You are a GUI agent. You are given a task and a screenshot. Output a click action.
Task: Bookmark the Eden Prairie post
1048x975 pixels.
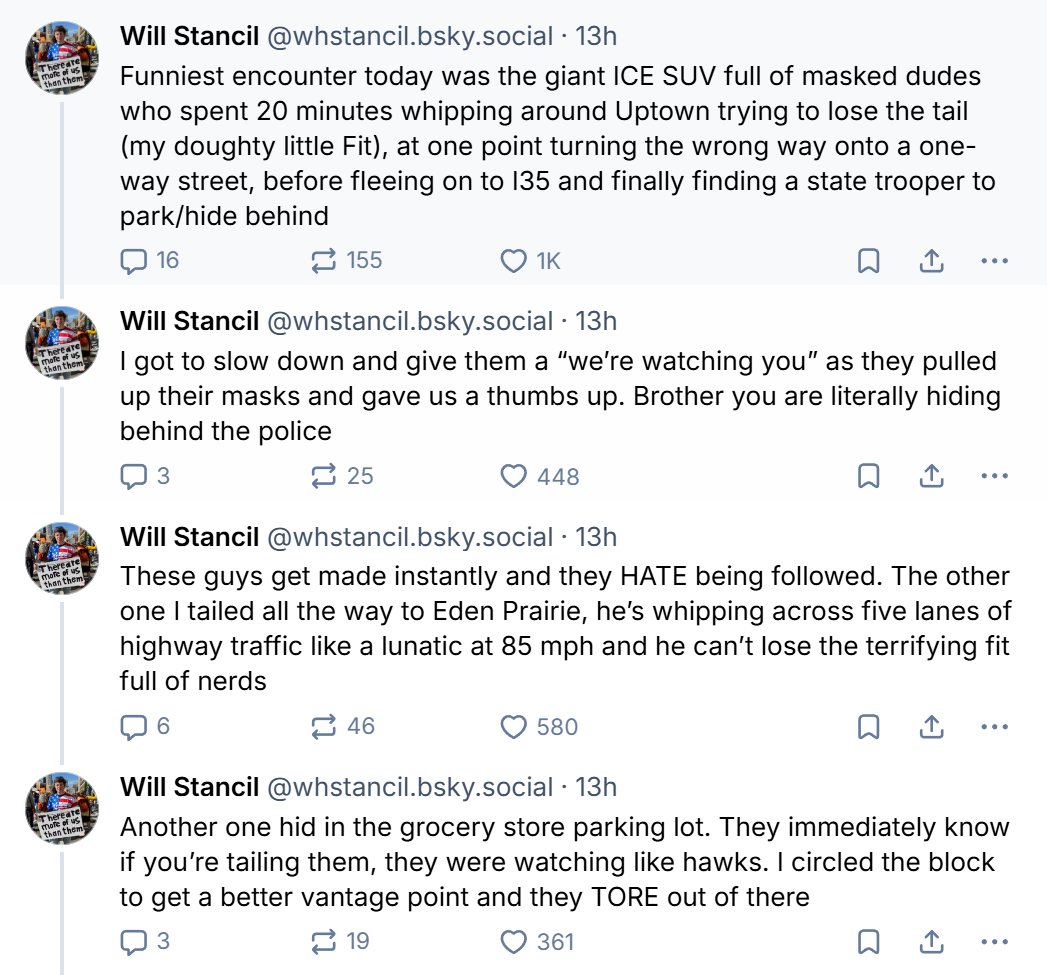(x=869, y=726)
